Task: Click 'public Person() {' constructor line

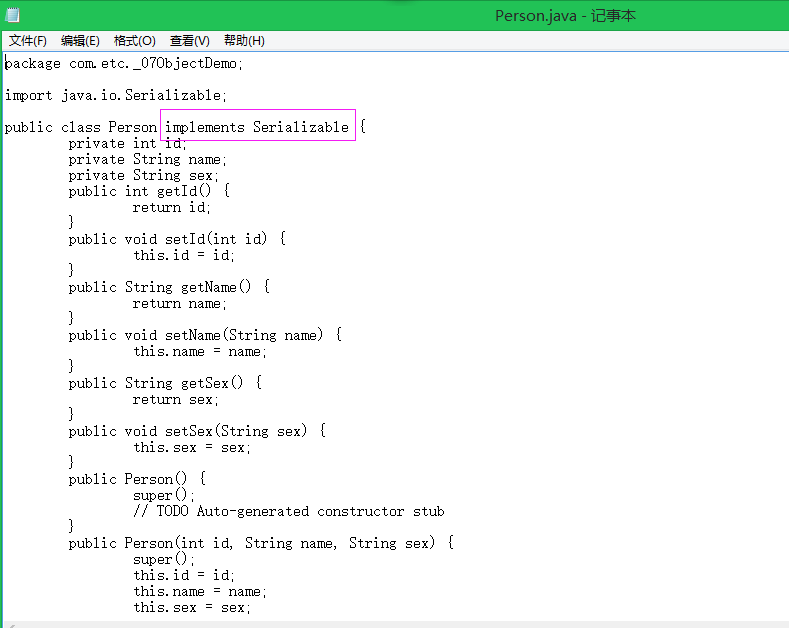Action: pos(137,479)
